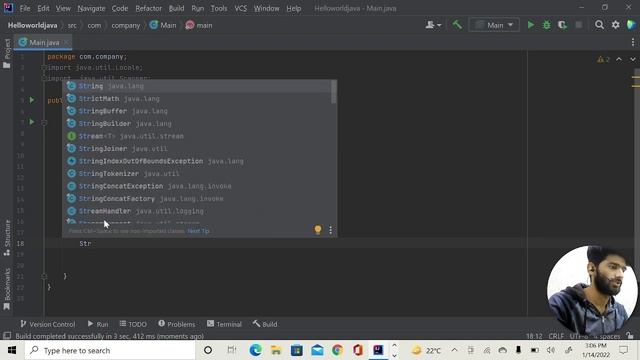Run with coverage shield icon
This screenshot has width=640, height=360.
[x=562, y=25]
